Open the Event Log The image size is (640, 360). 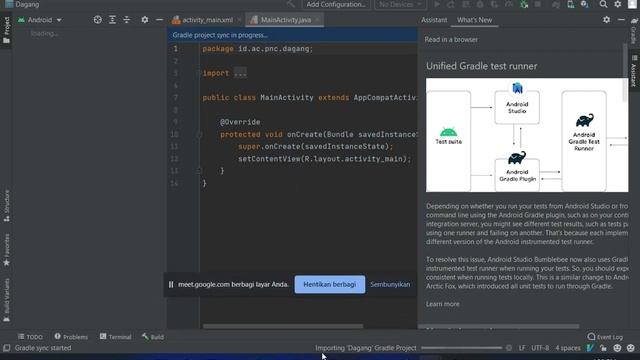(x=605, y=337)
